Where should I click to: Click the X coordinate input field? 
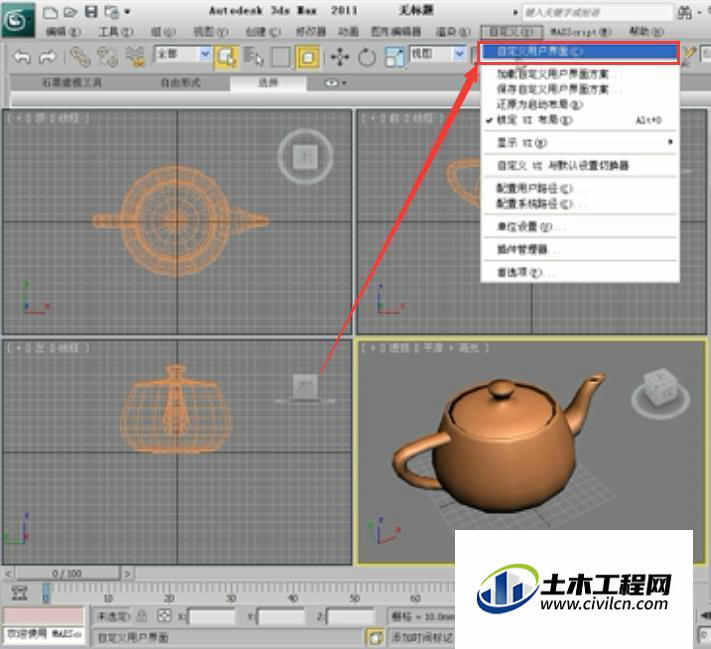click(211, 616)
